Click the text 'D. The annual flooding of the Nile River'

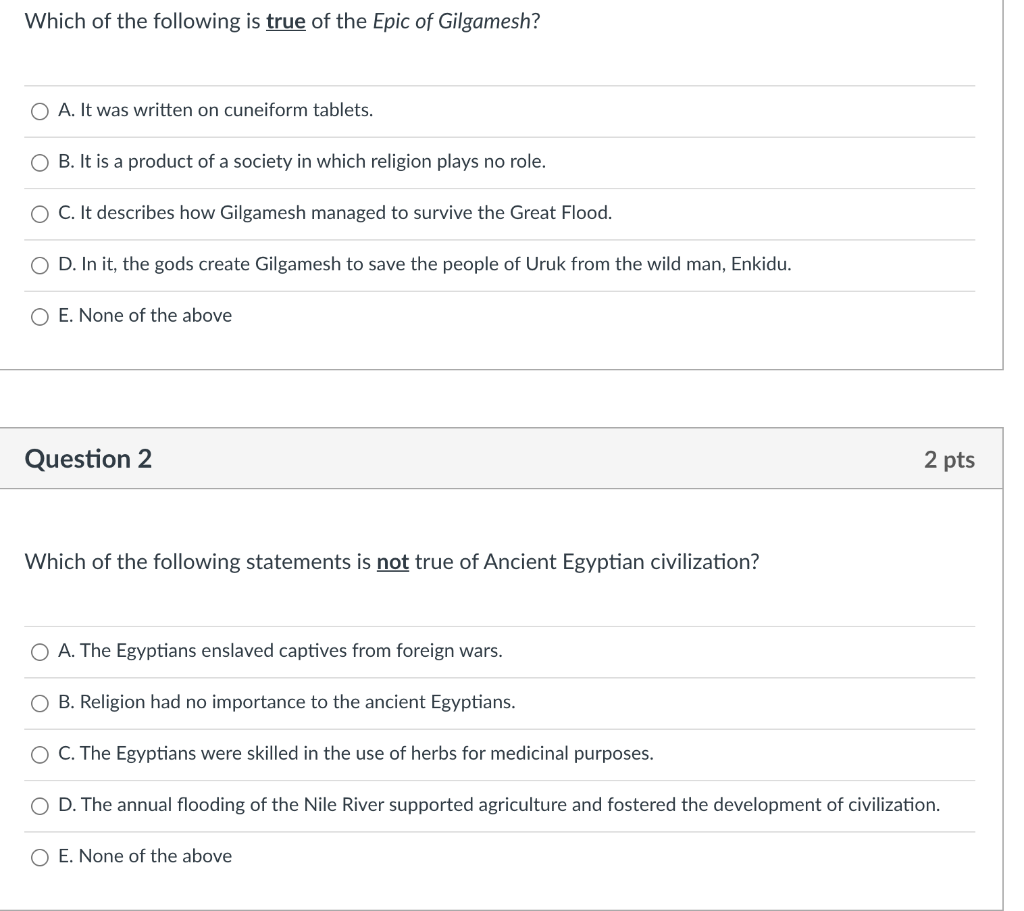pyautogui.click(x=221, y=805)
